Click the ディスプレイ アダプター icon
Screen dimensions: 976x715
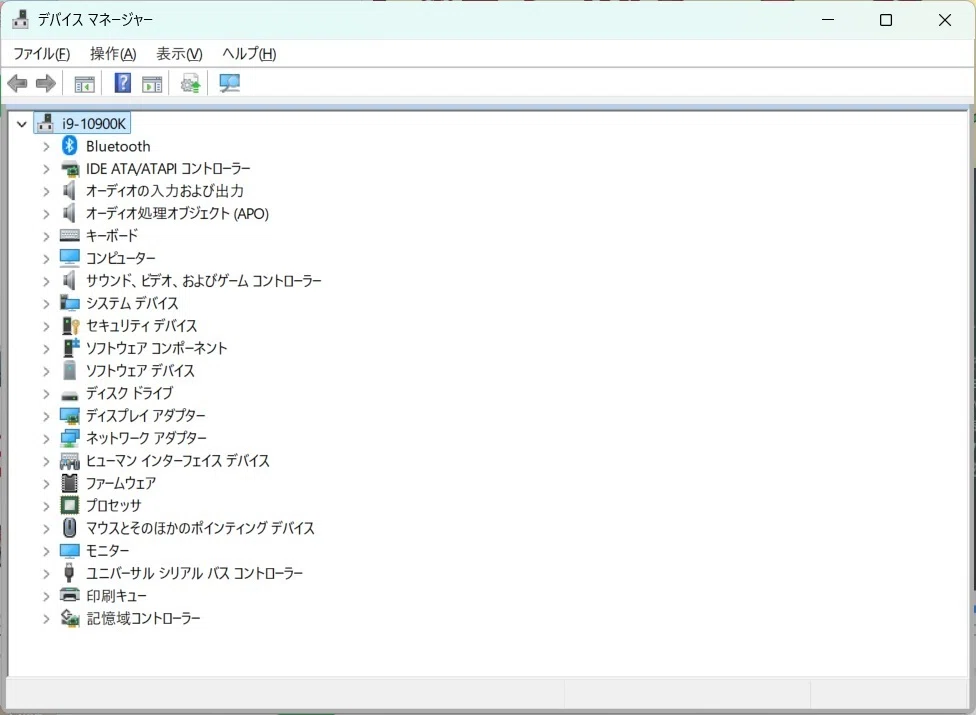pyautogui.click(x=70, y=416)
